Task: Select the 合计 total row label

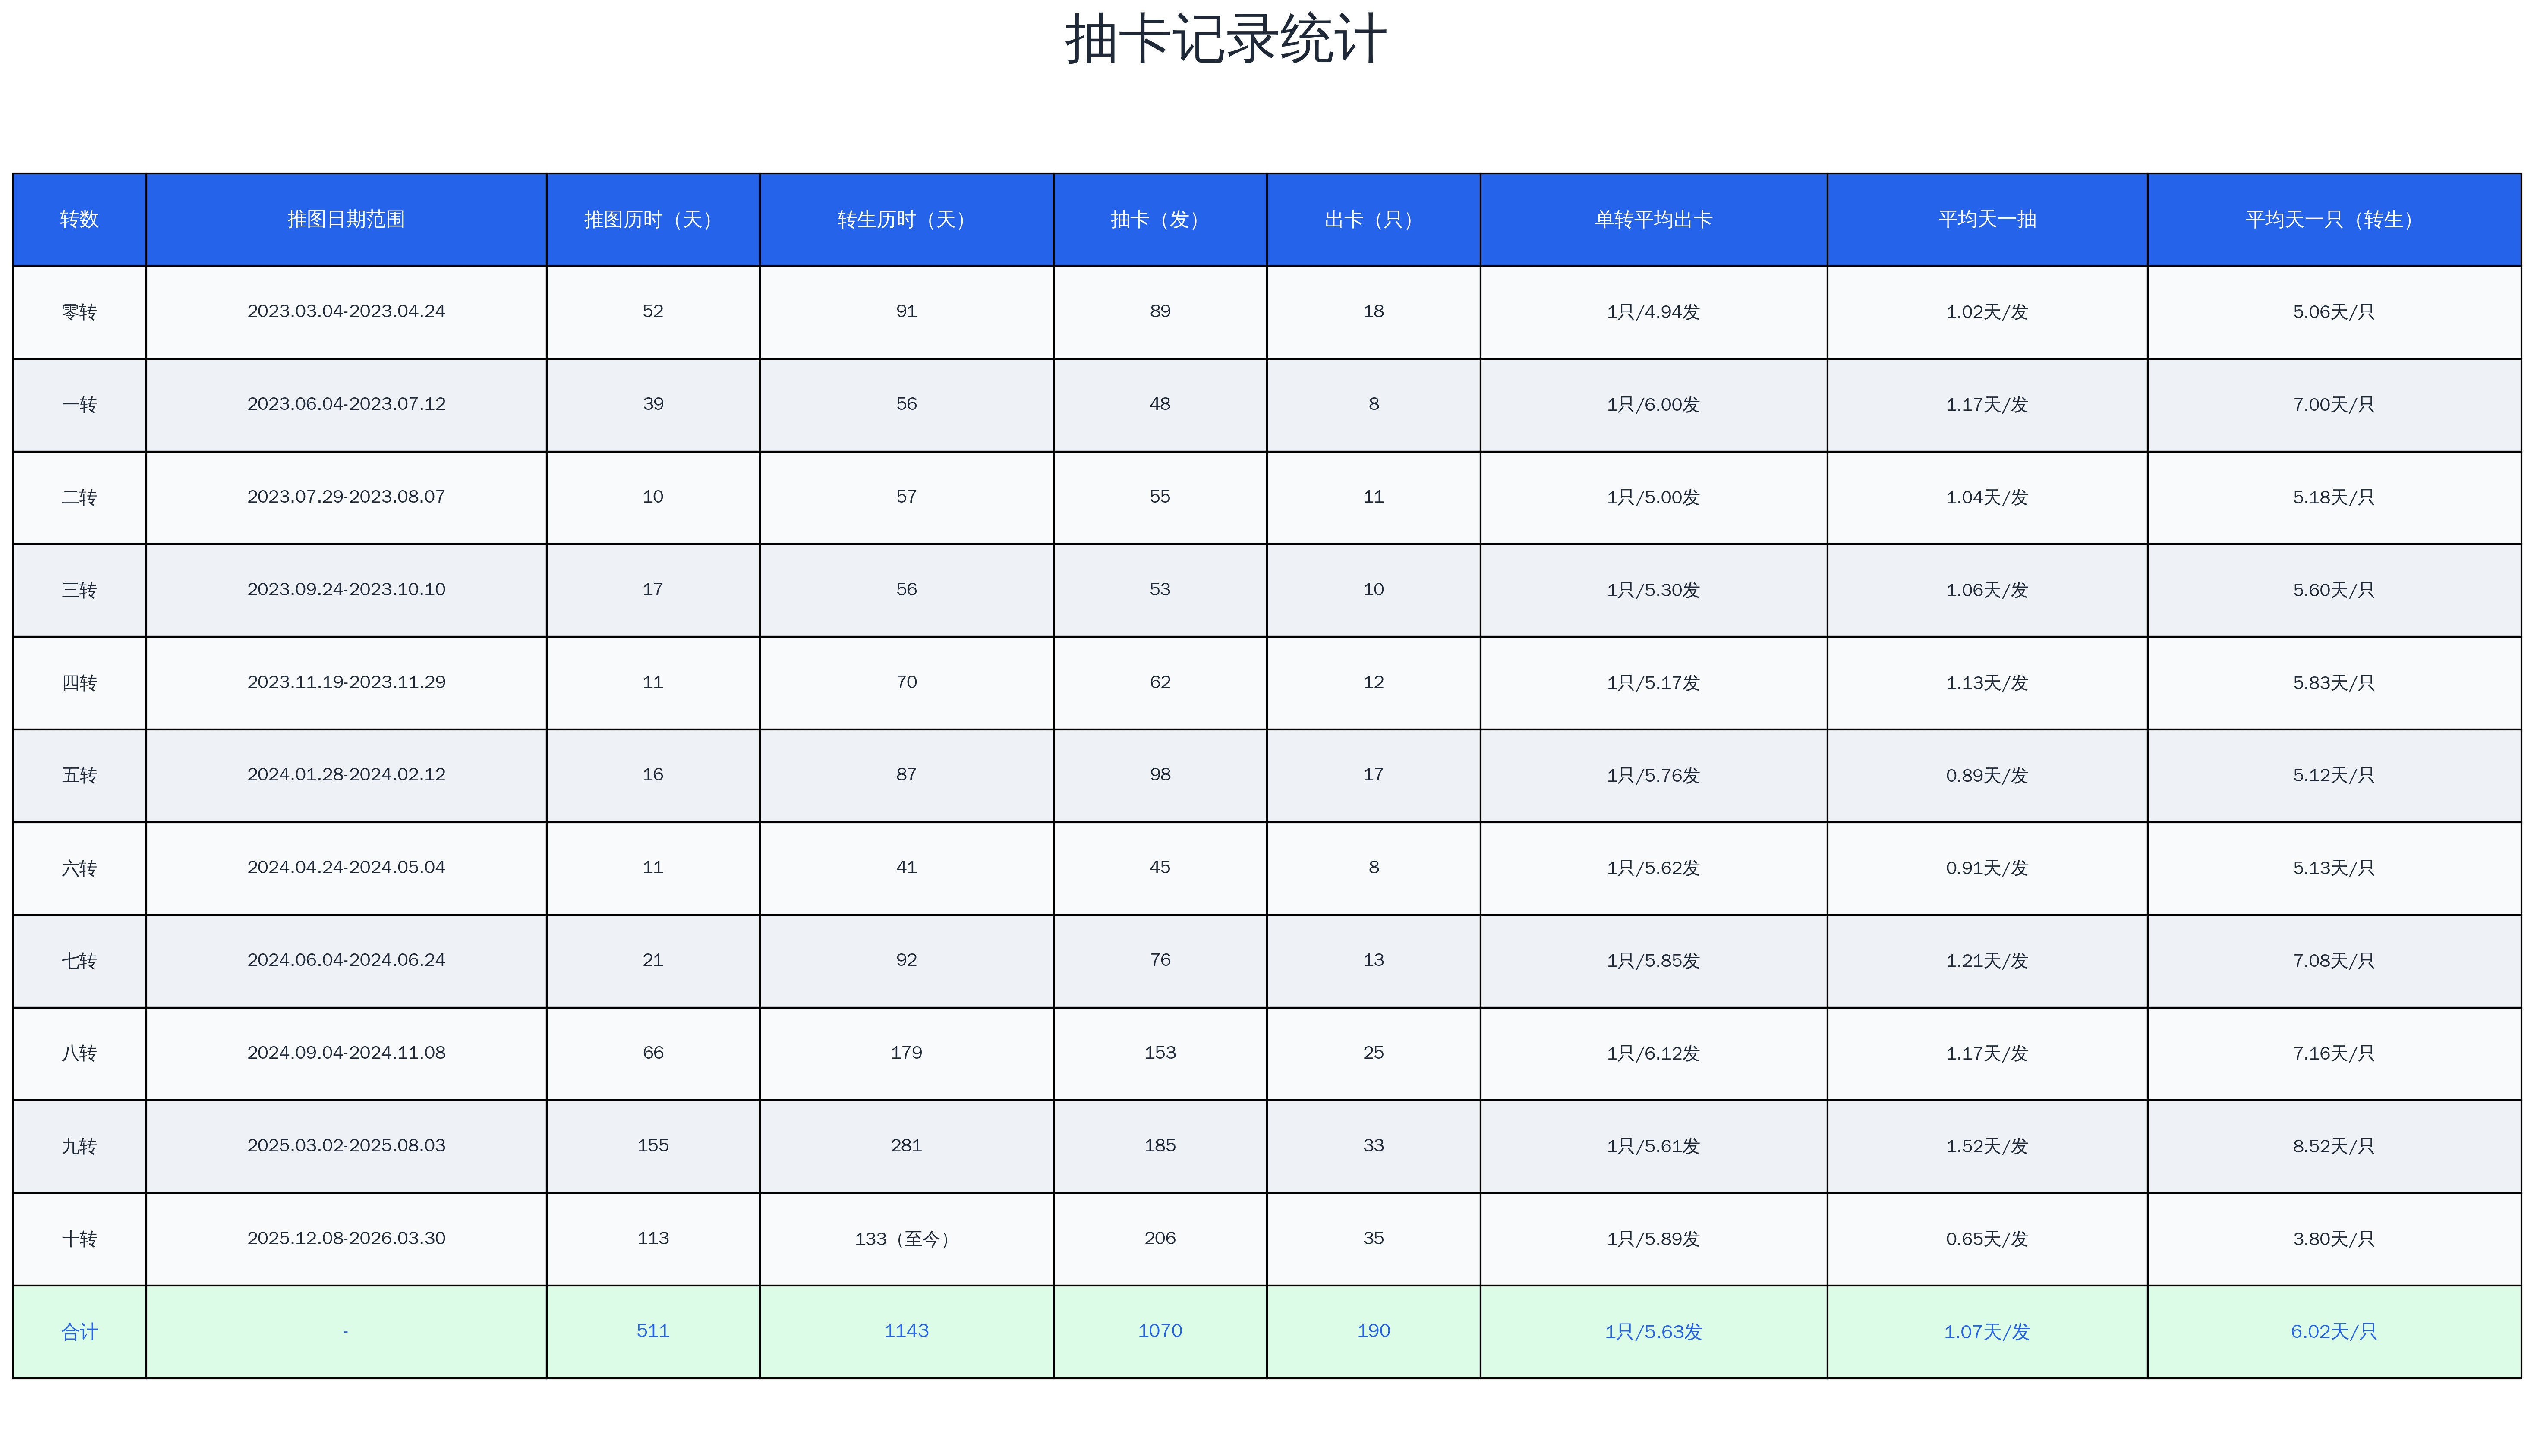Action: tap(79, 1332)
